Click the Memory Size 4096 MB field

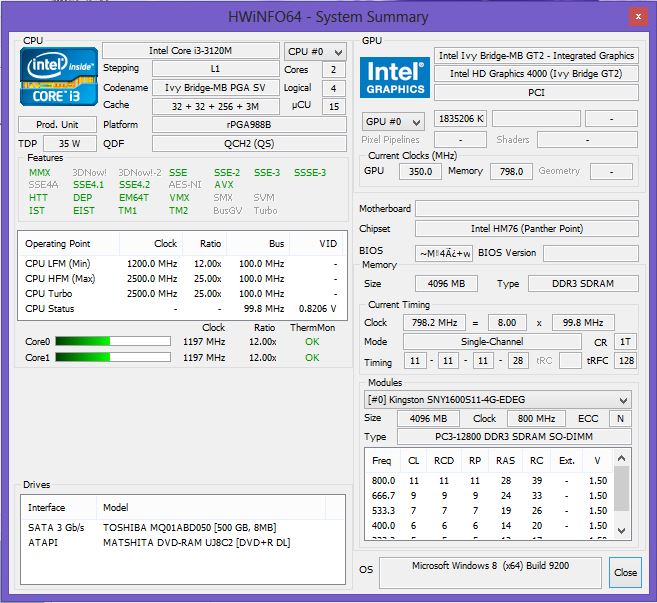tap(446, 284)
